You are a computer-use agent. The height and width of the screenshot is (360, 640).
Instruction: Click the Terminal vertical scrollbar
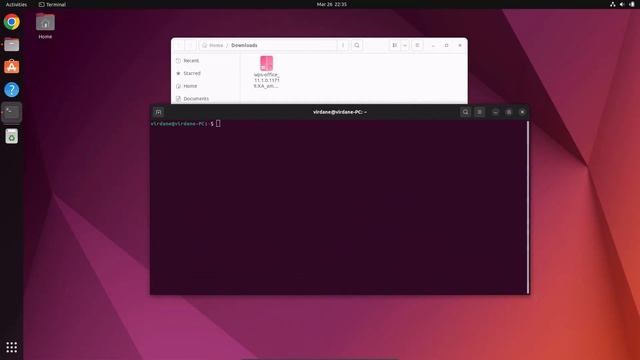(x=528, y=207)
